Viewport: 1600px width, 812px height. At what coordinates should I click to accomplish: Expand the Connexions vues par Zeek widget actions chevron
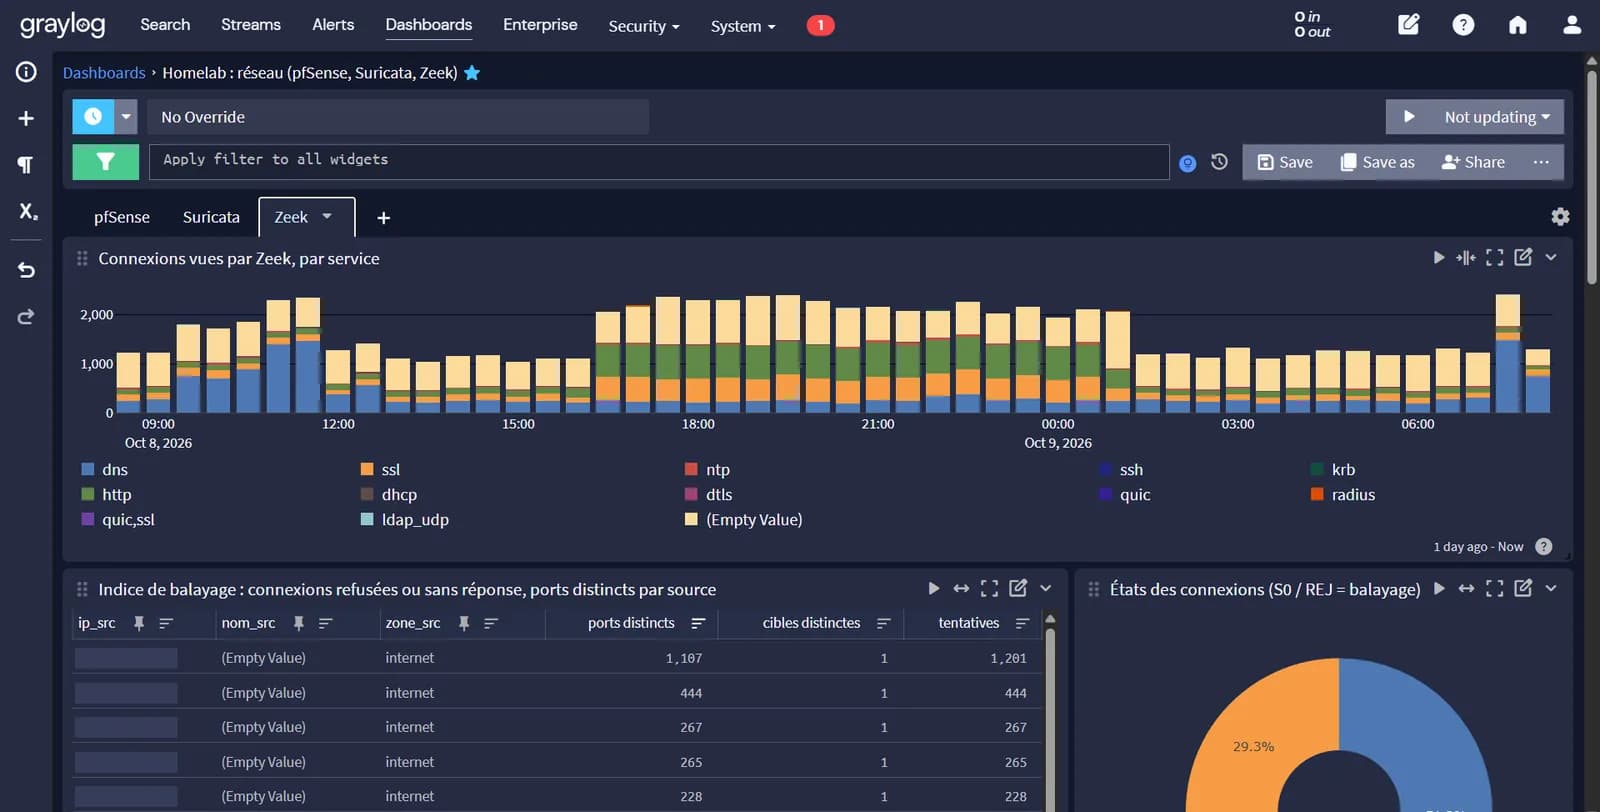point(1551,257)
